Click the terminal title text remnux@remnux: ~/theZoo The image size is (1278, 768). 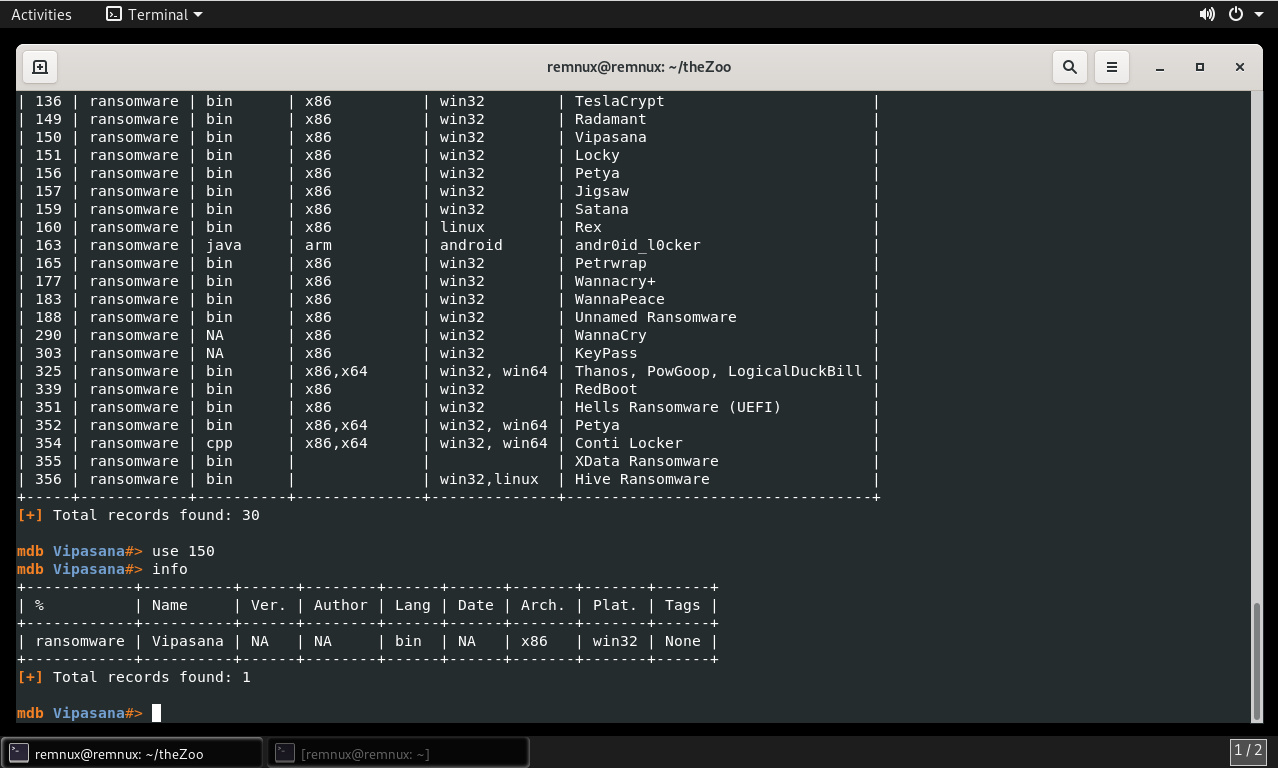(x=639, y=67)
